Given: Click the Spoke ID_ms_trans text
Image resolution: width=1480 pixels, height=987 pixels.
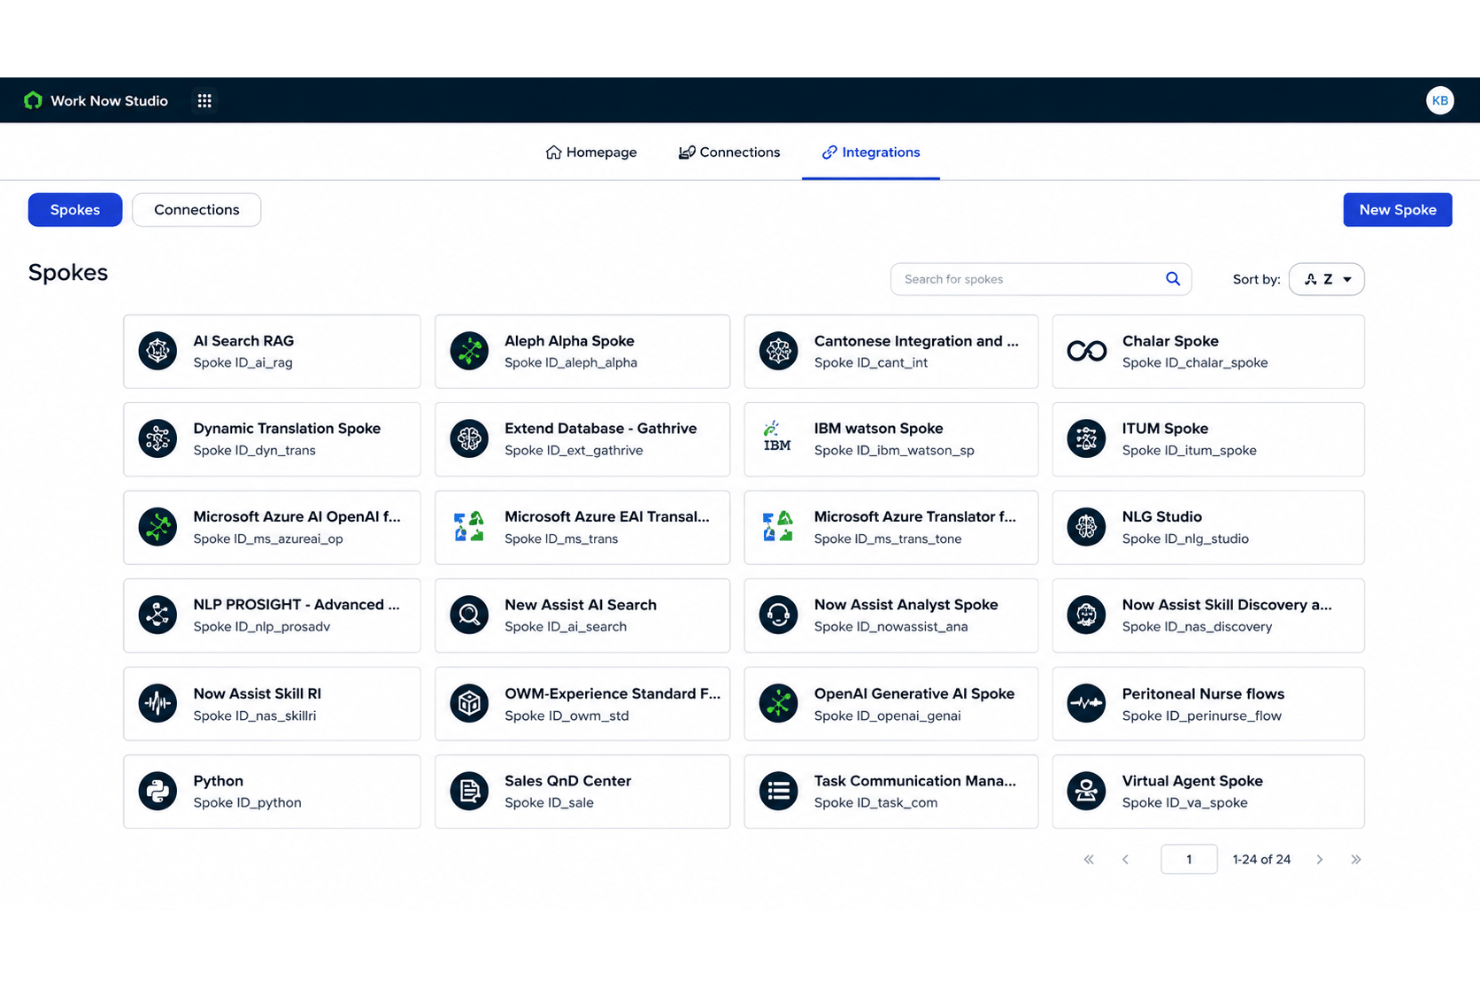Looking at the screenshot, I should pos(561,539).
